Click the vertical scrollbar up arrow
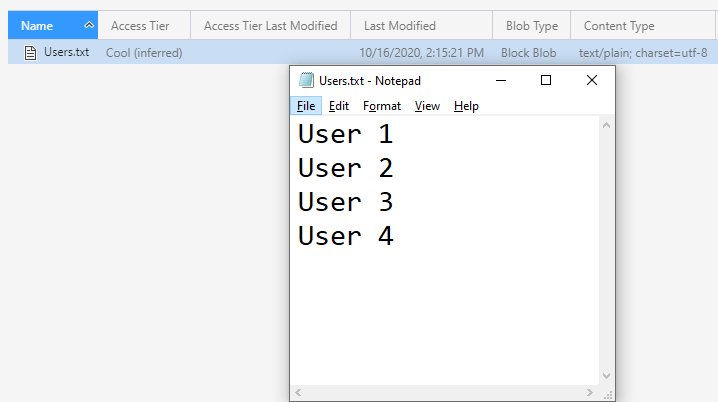The height and width of the screenshot is (402, 718). coord(606,125)
